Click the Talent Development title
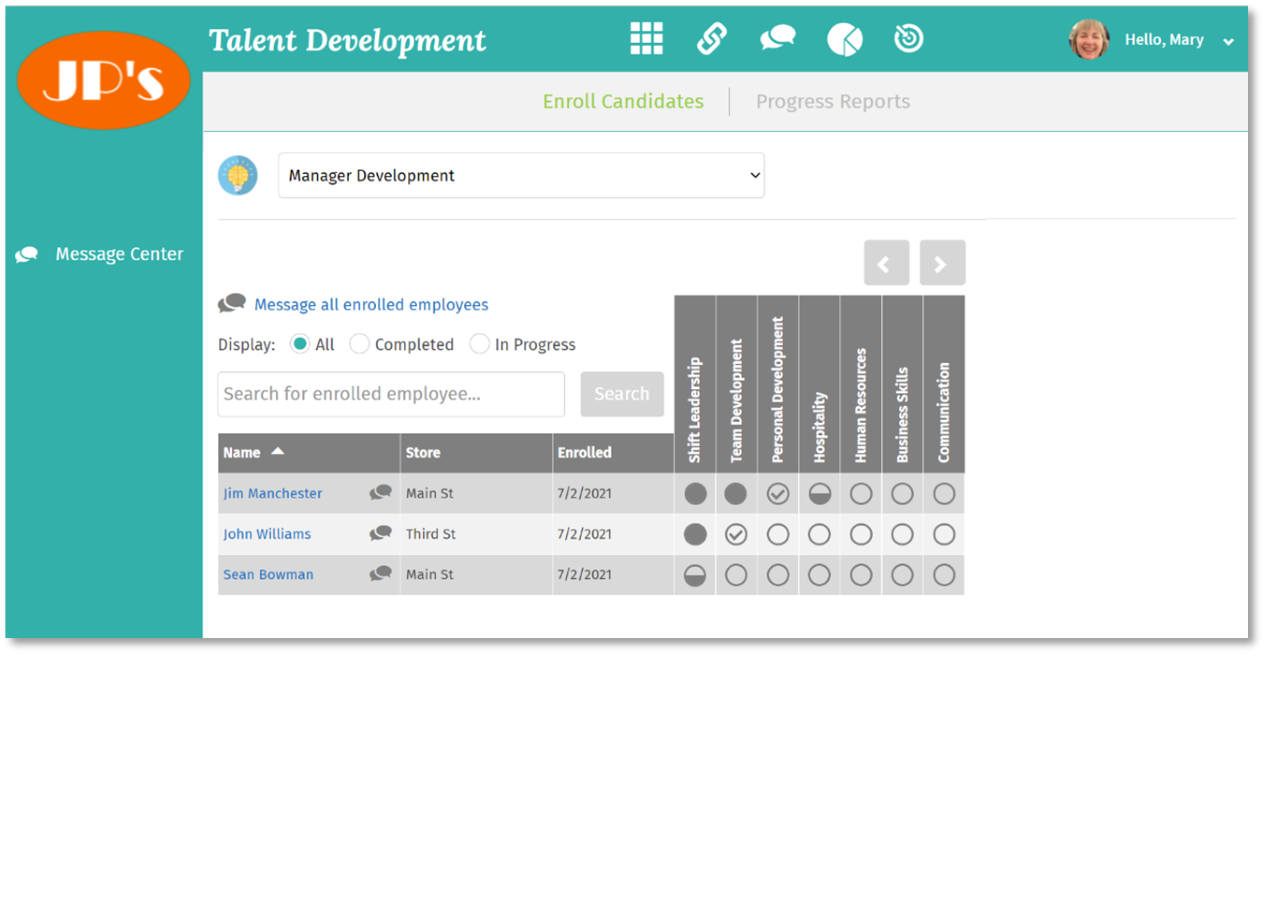 point(347,41)
